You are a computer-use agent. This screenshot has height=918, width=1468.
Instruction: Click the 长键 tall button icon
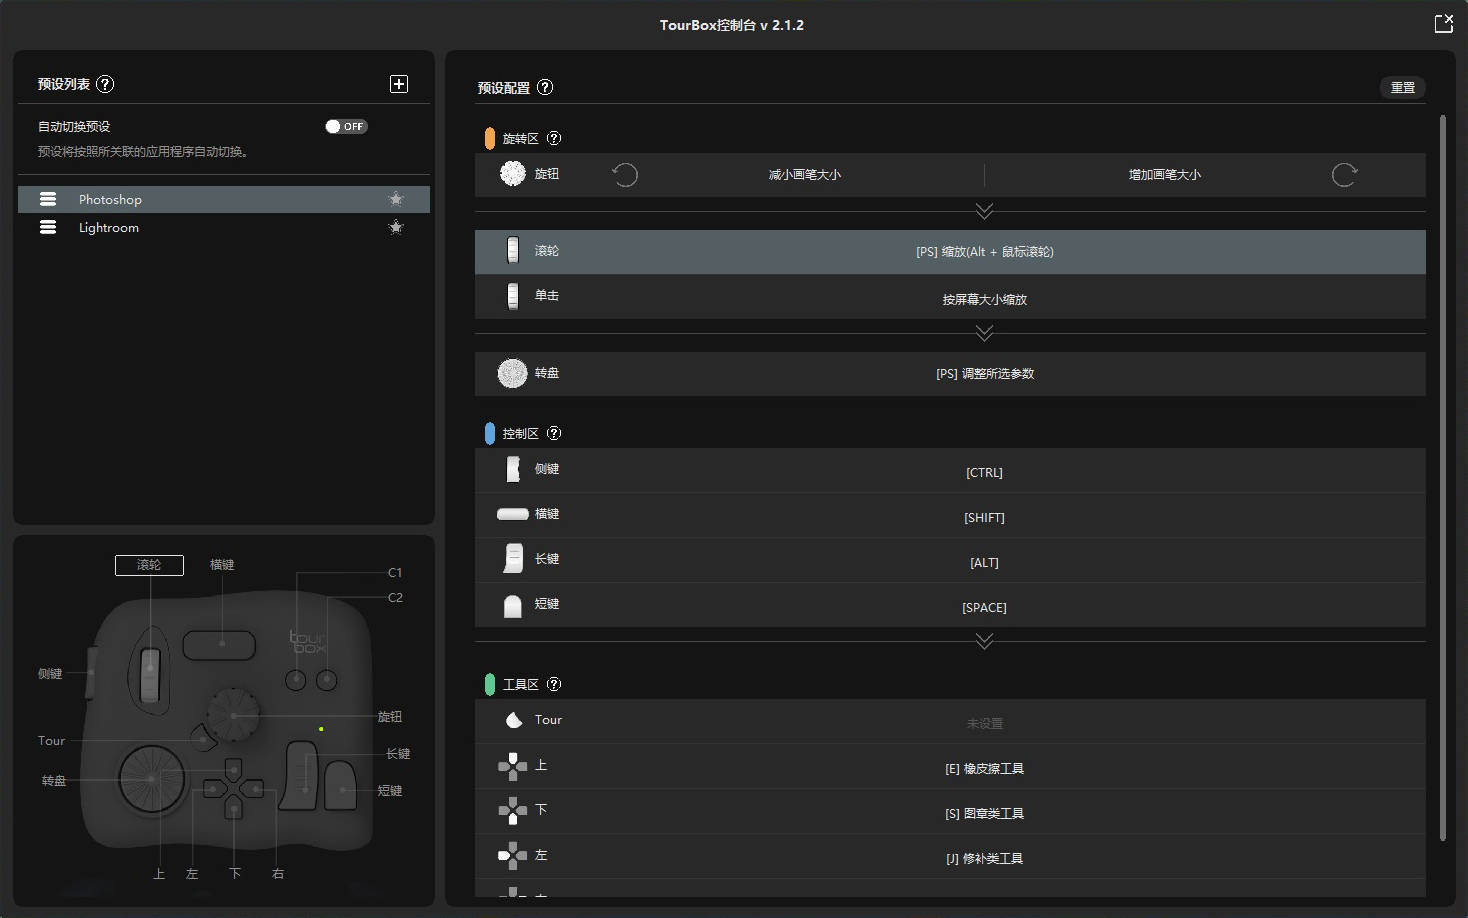click(513, 559)
